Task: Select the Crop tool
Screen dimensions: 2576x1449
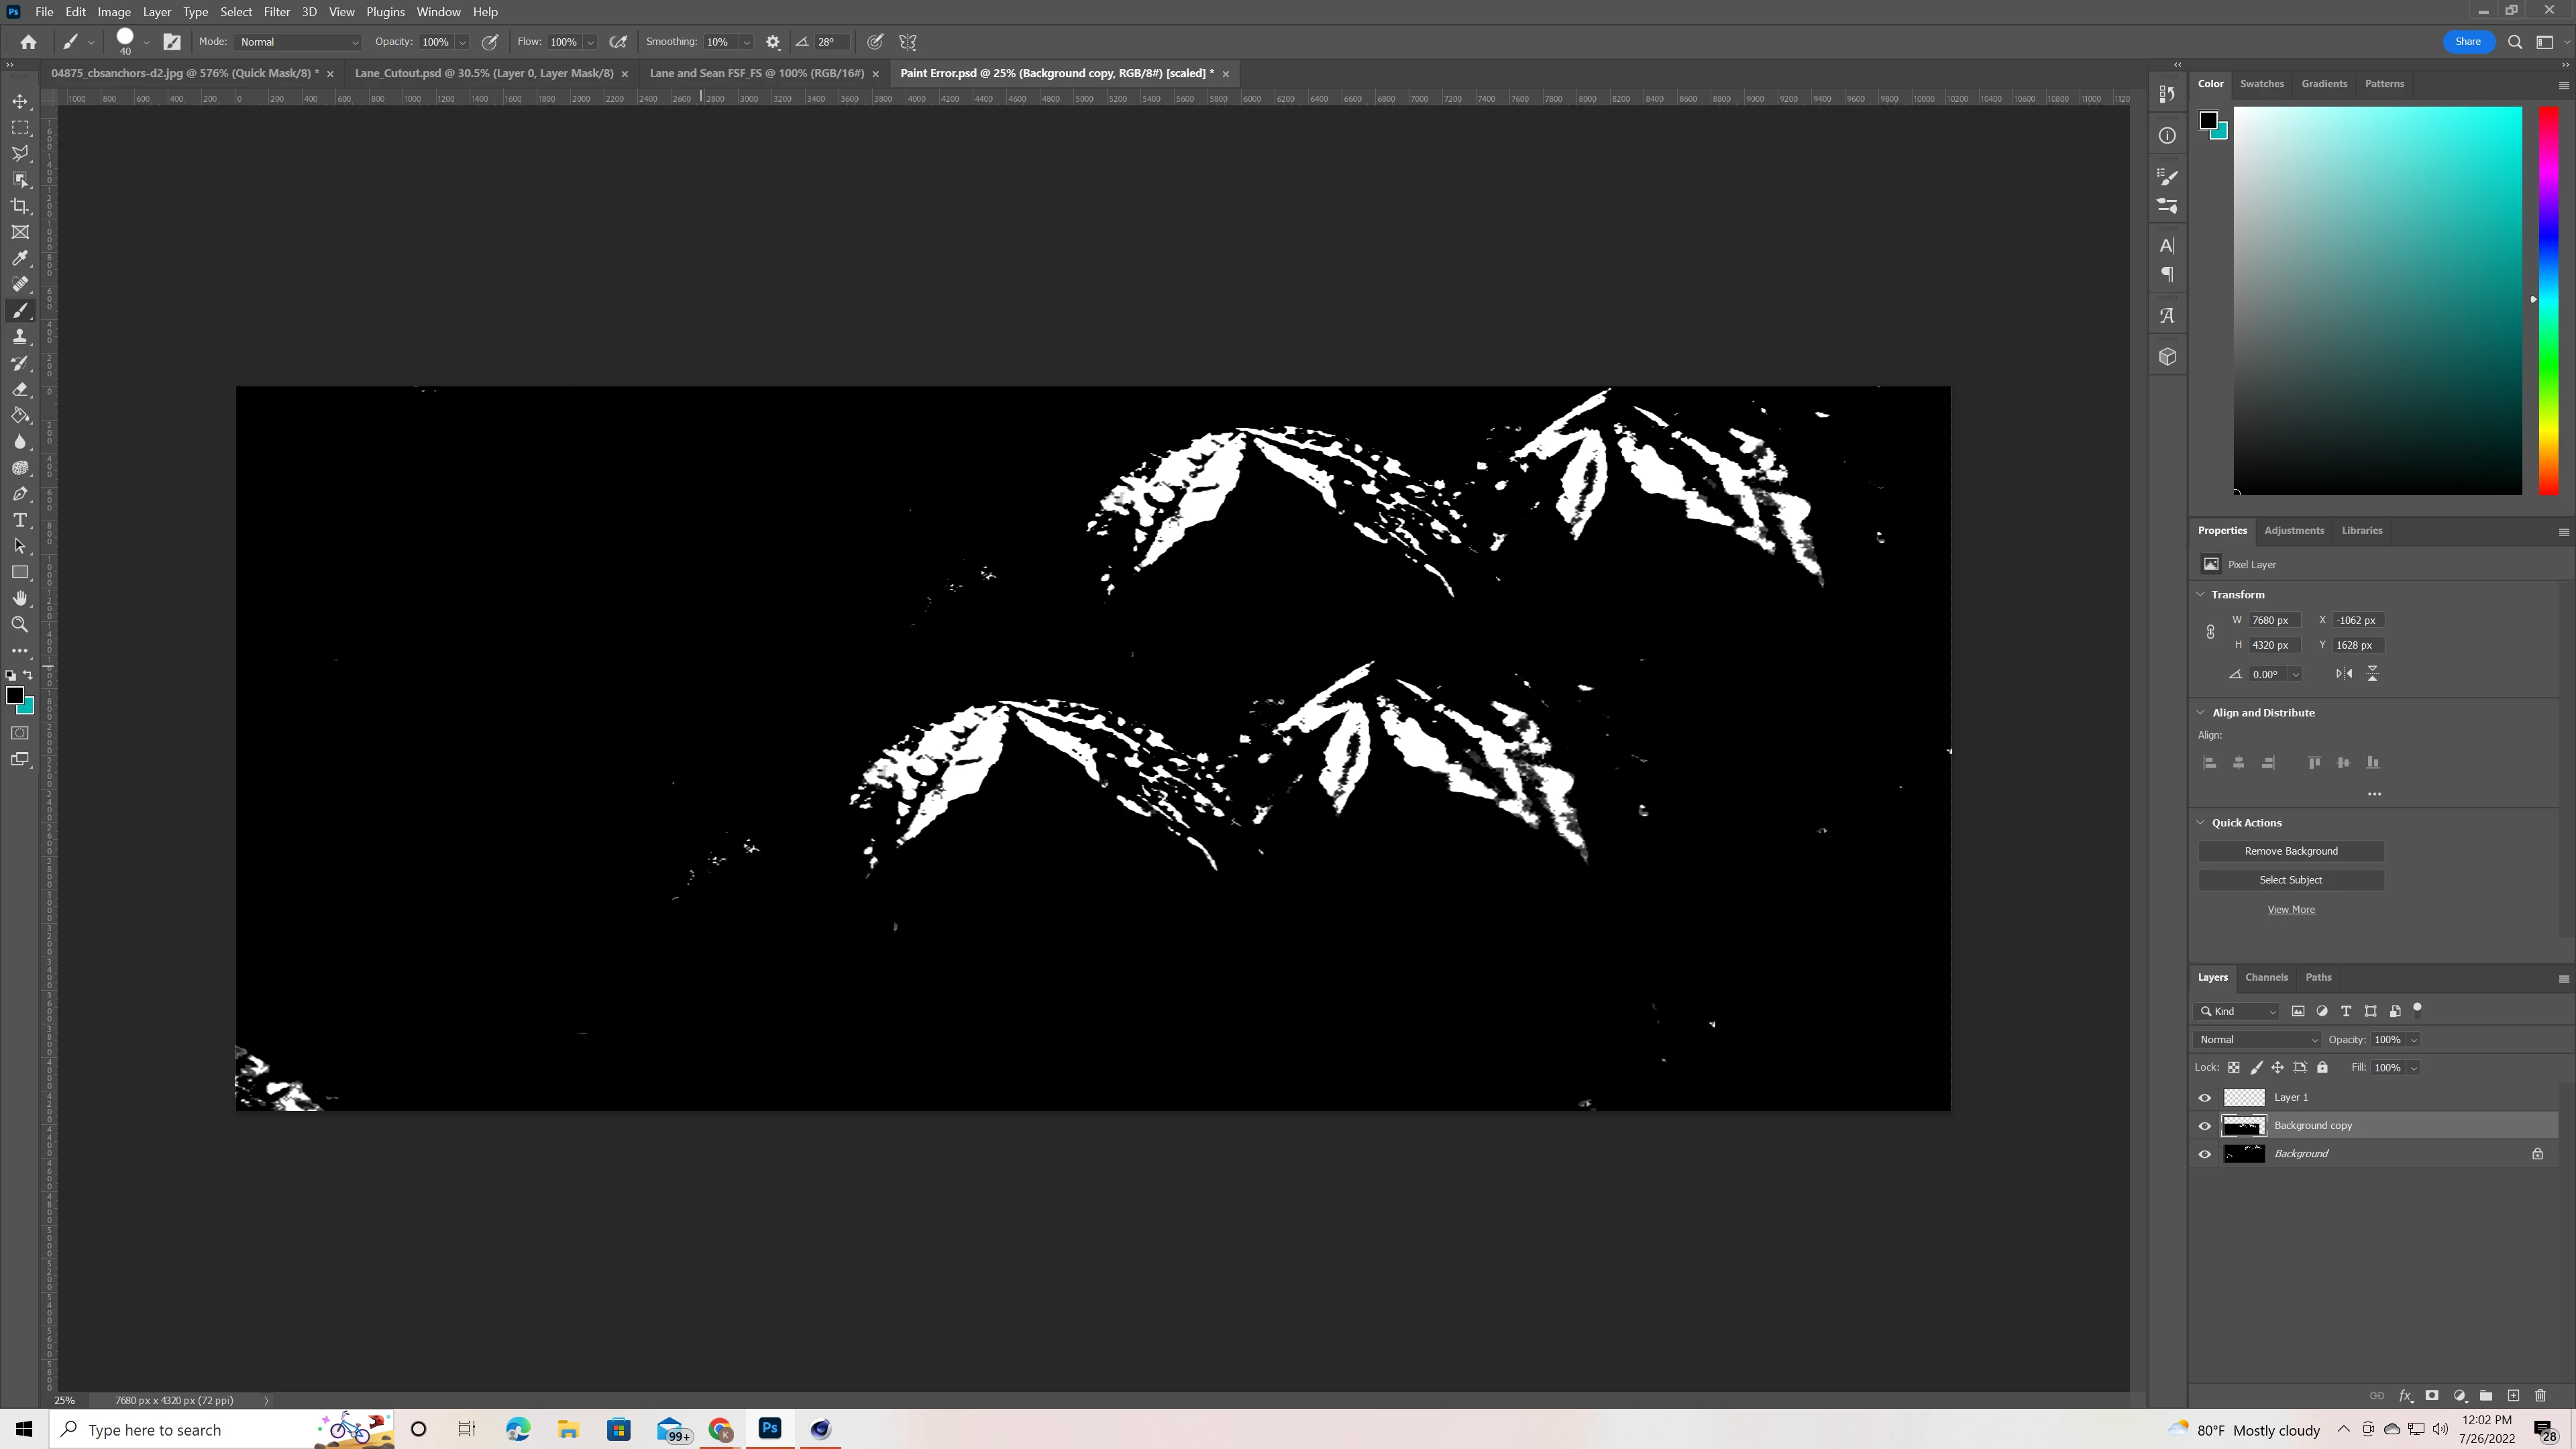Action: (20, 206)
